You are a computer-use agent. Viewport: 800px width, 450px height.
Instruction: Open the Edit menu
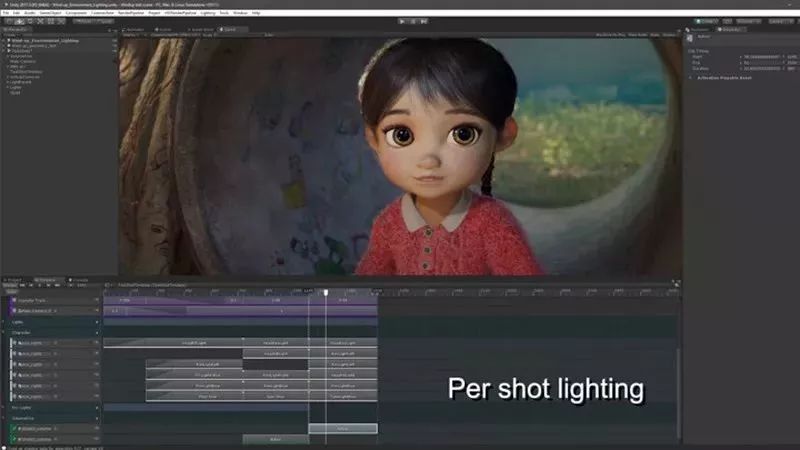point(16,13)
